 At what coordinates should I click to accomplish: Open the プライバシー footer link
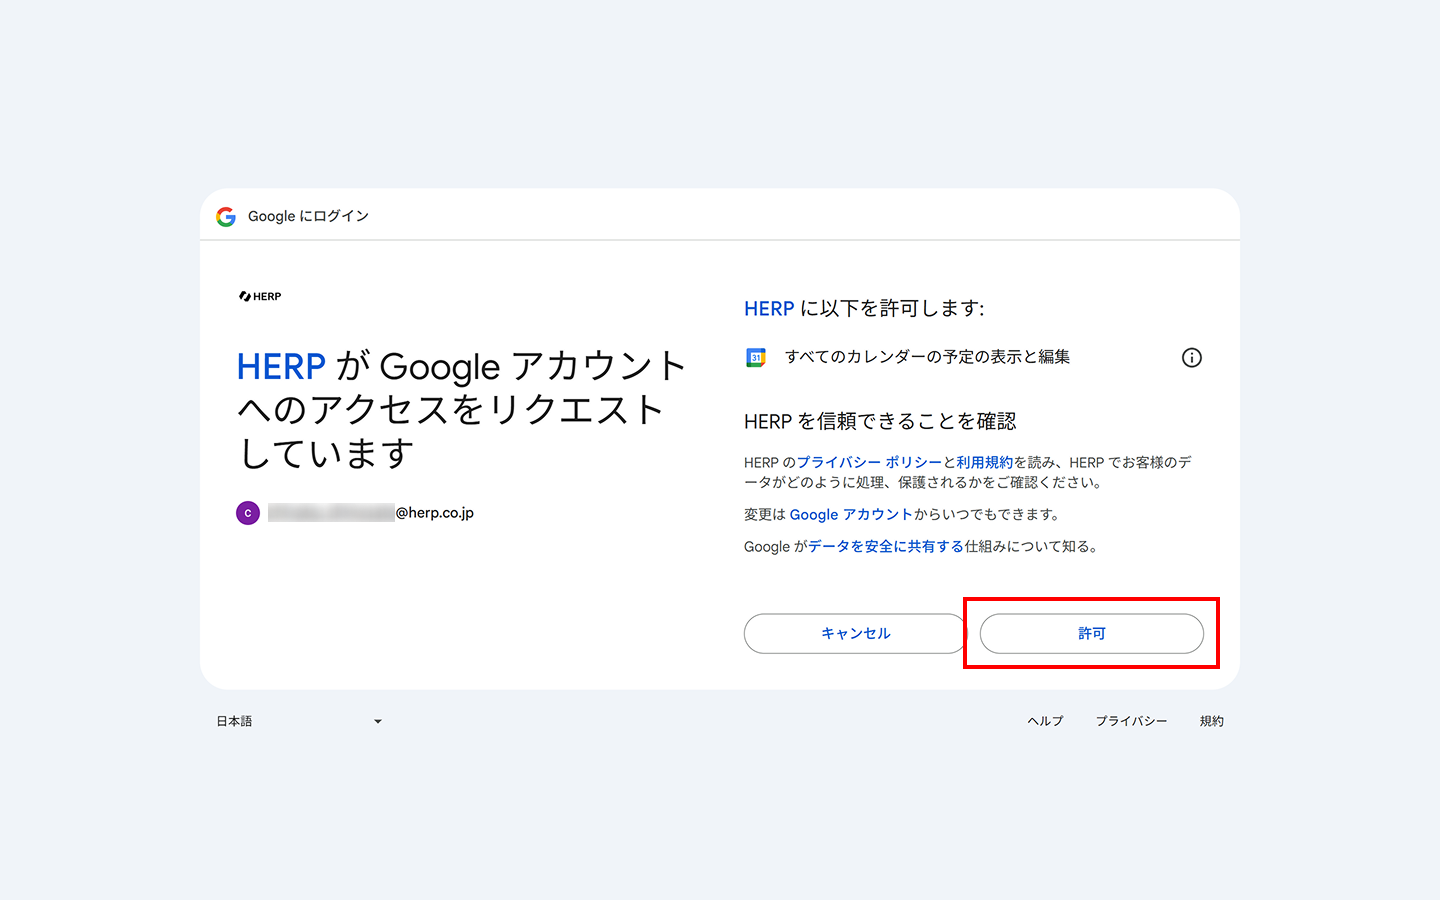pyautogui.click(x=1131, y=721)
